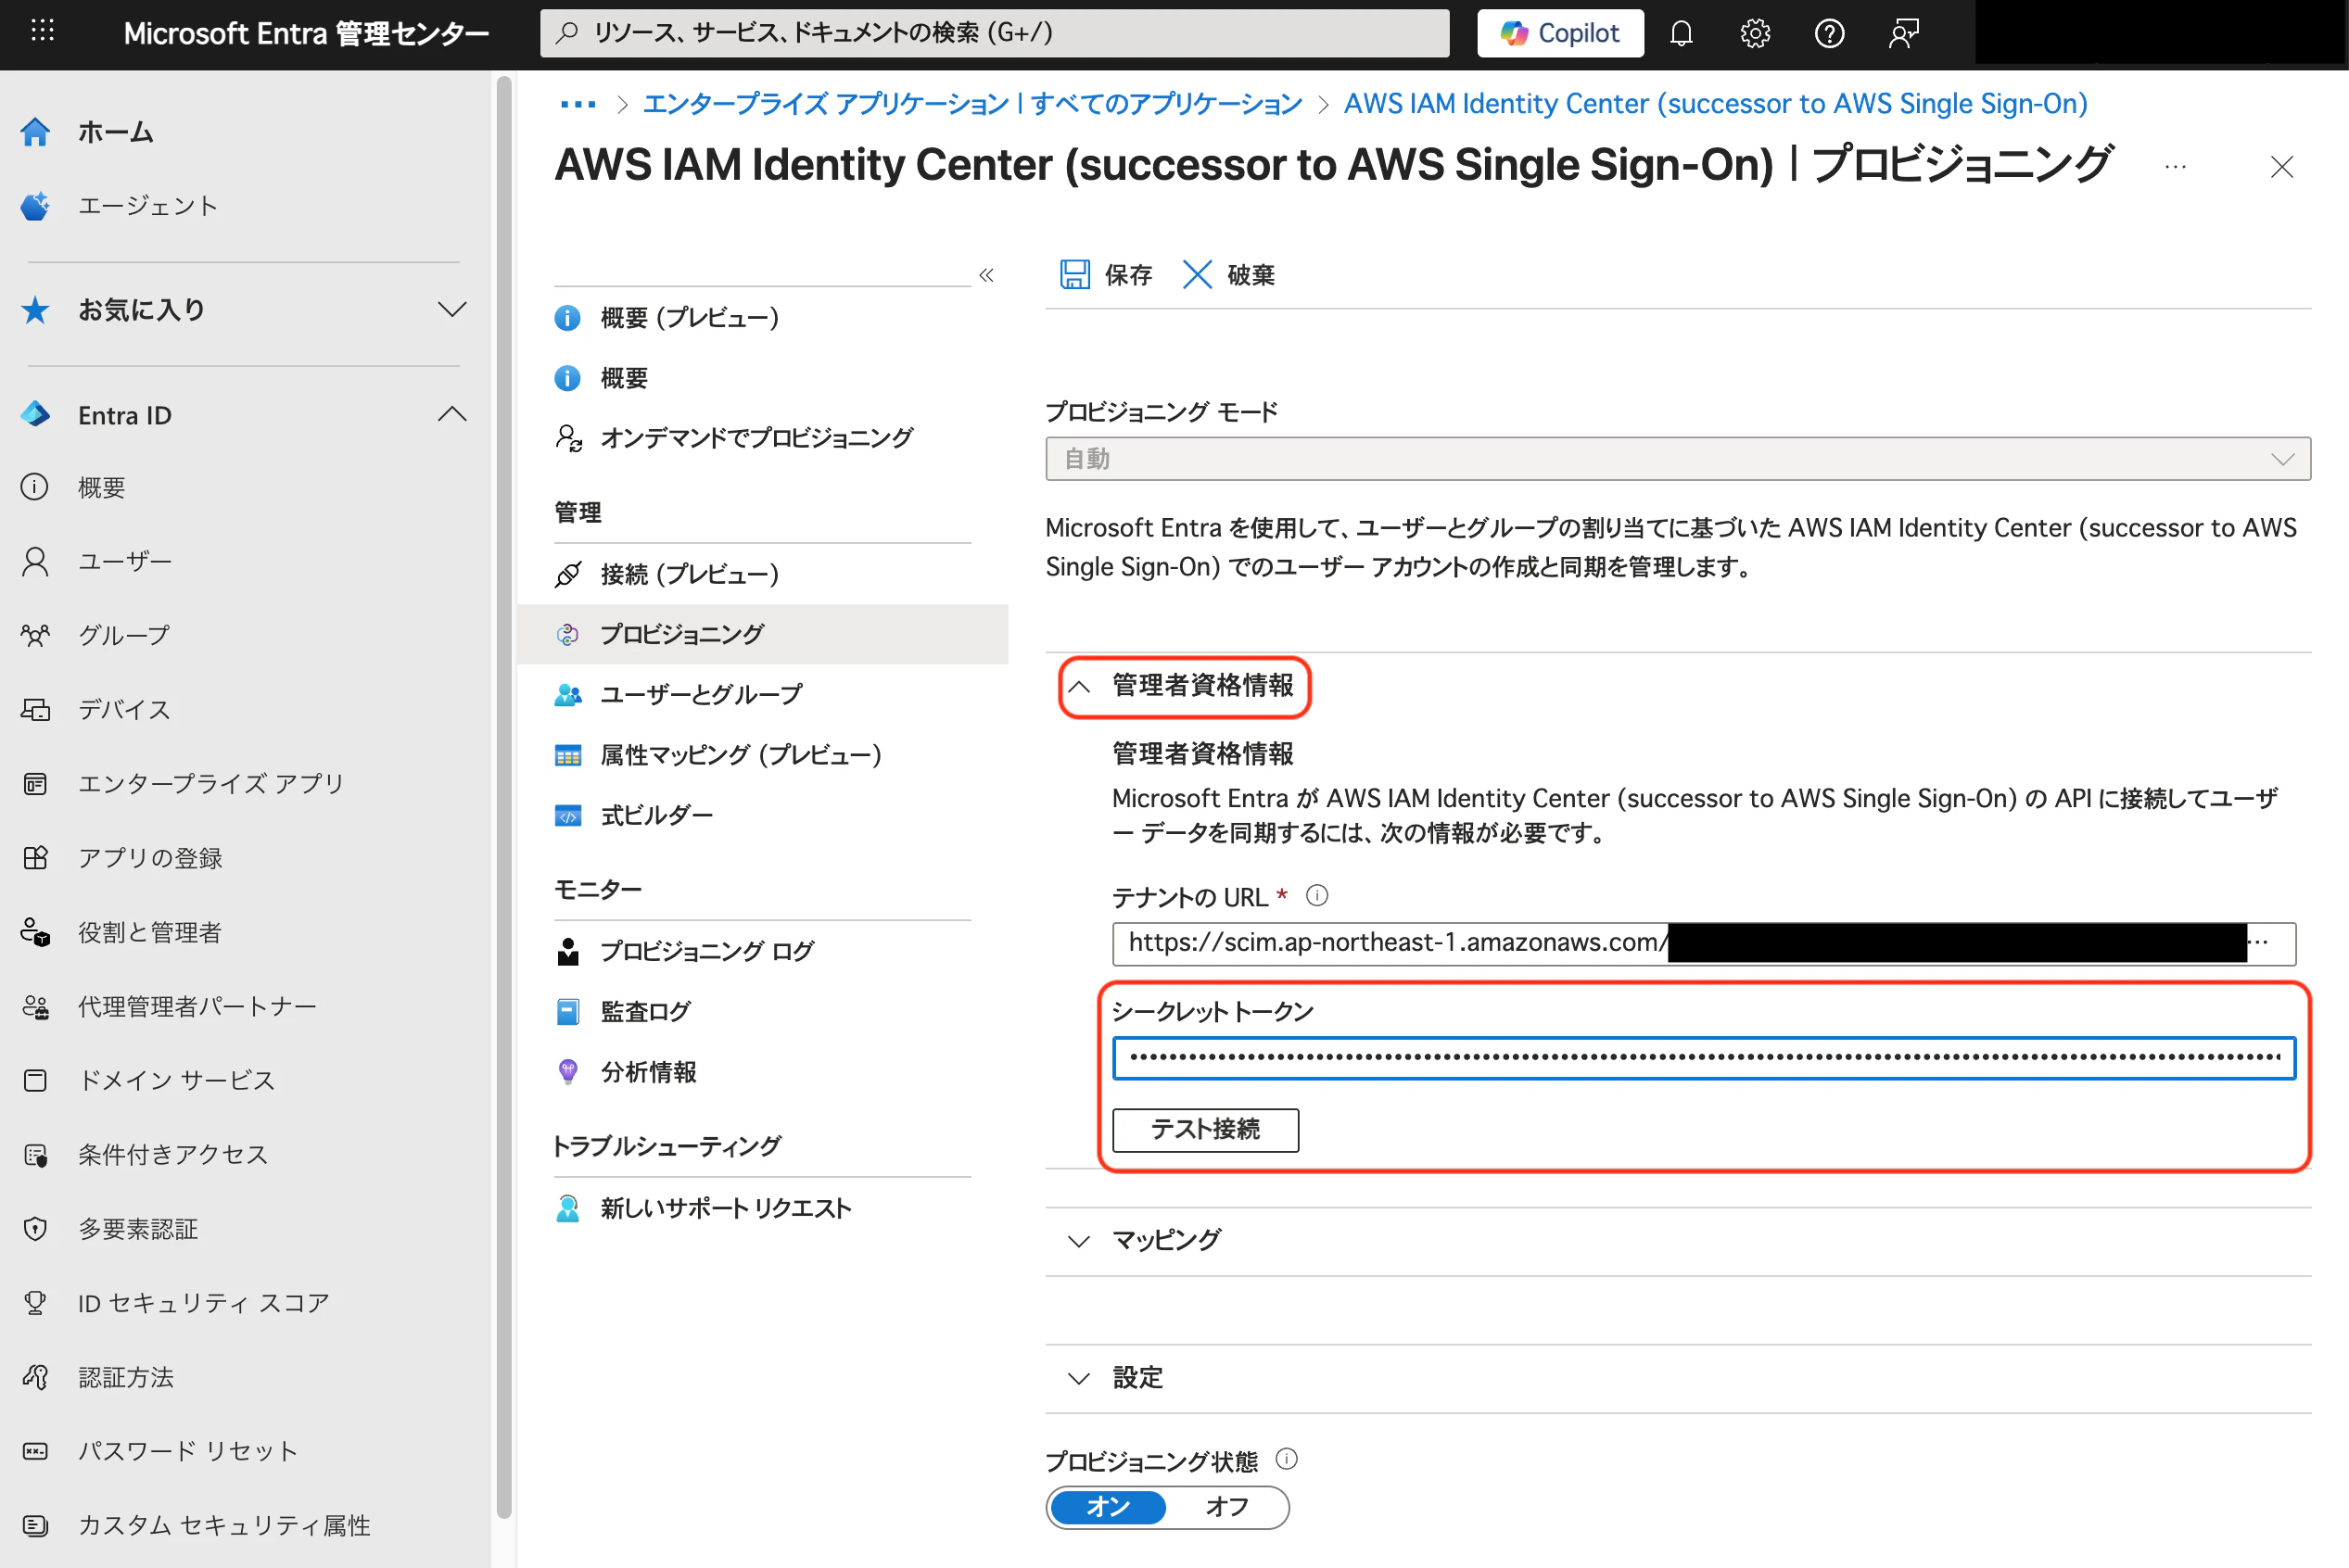
Task: Open the app launcher waffle icon
Action: click(42, 32)
